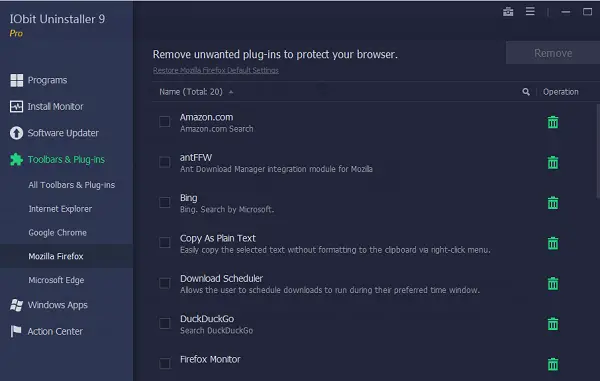Tick the antFFW checkbox
The width and height of the screenshot is (600, 381).
[x=165, y=162]
